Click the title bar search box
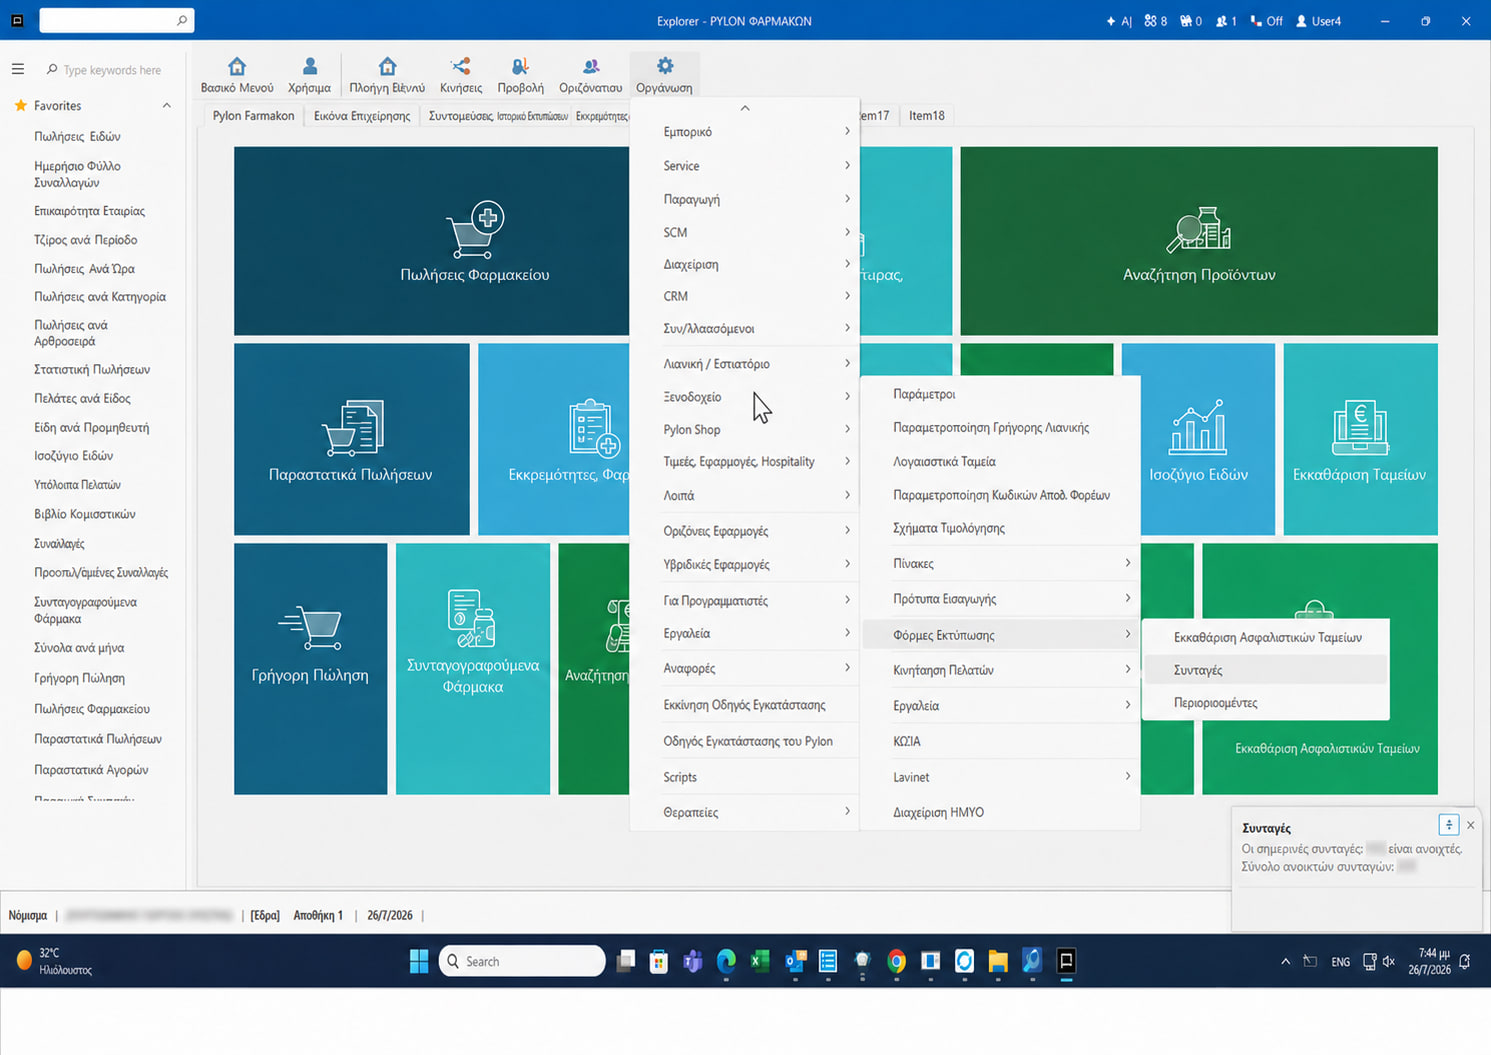The height and width of the screenshot is (1055, 1491). (x=116, y=21)
